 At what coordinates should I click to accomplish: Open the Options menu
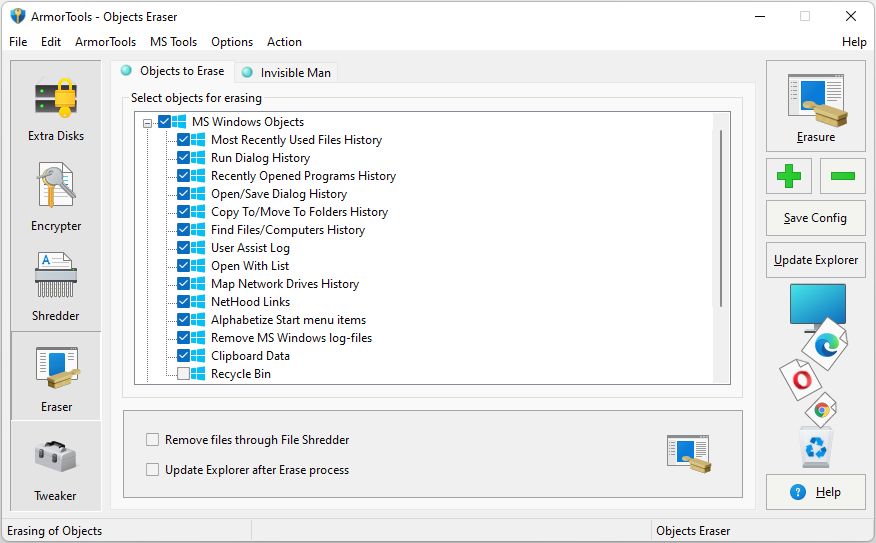point(232,42)
